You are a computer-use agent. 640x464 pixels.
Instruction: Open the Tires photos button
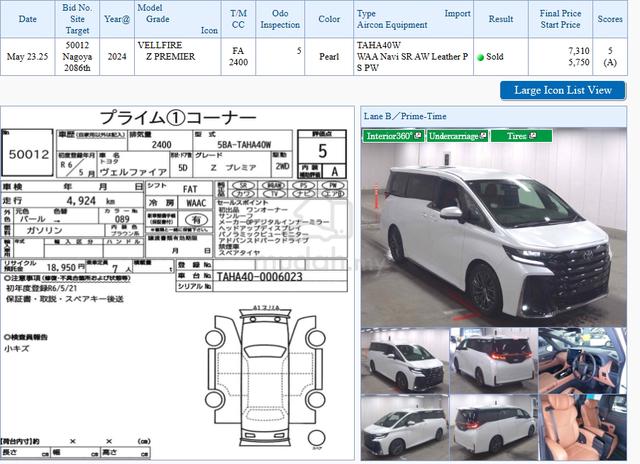coord(521,136)
